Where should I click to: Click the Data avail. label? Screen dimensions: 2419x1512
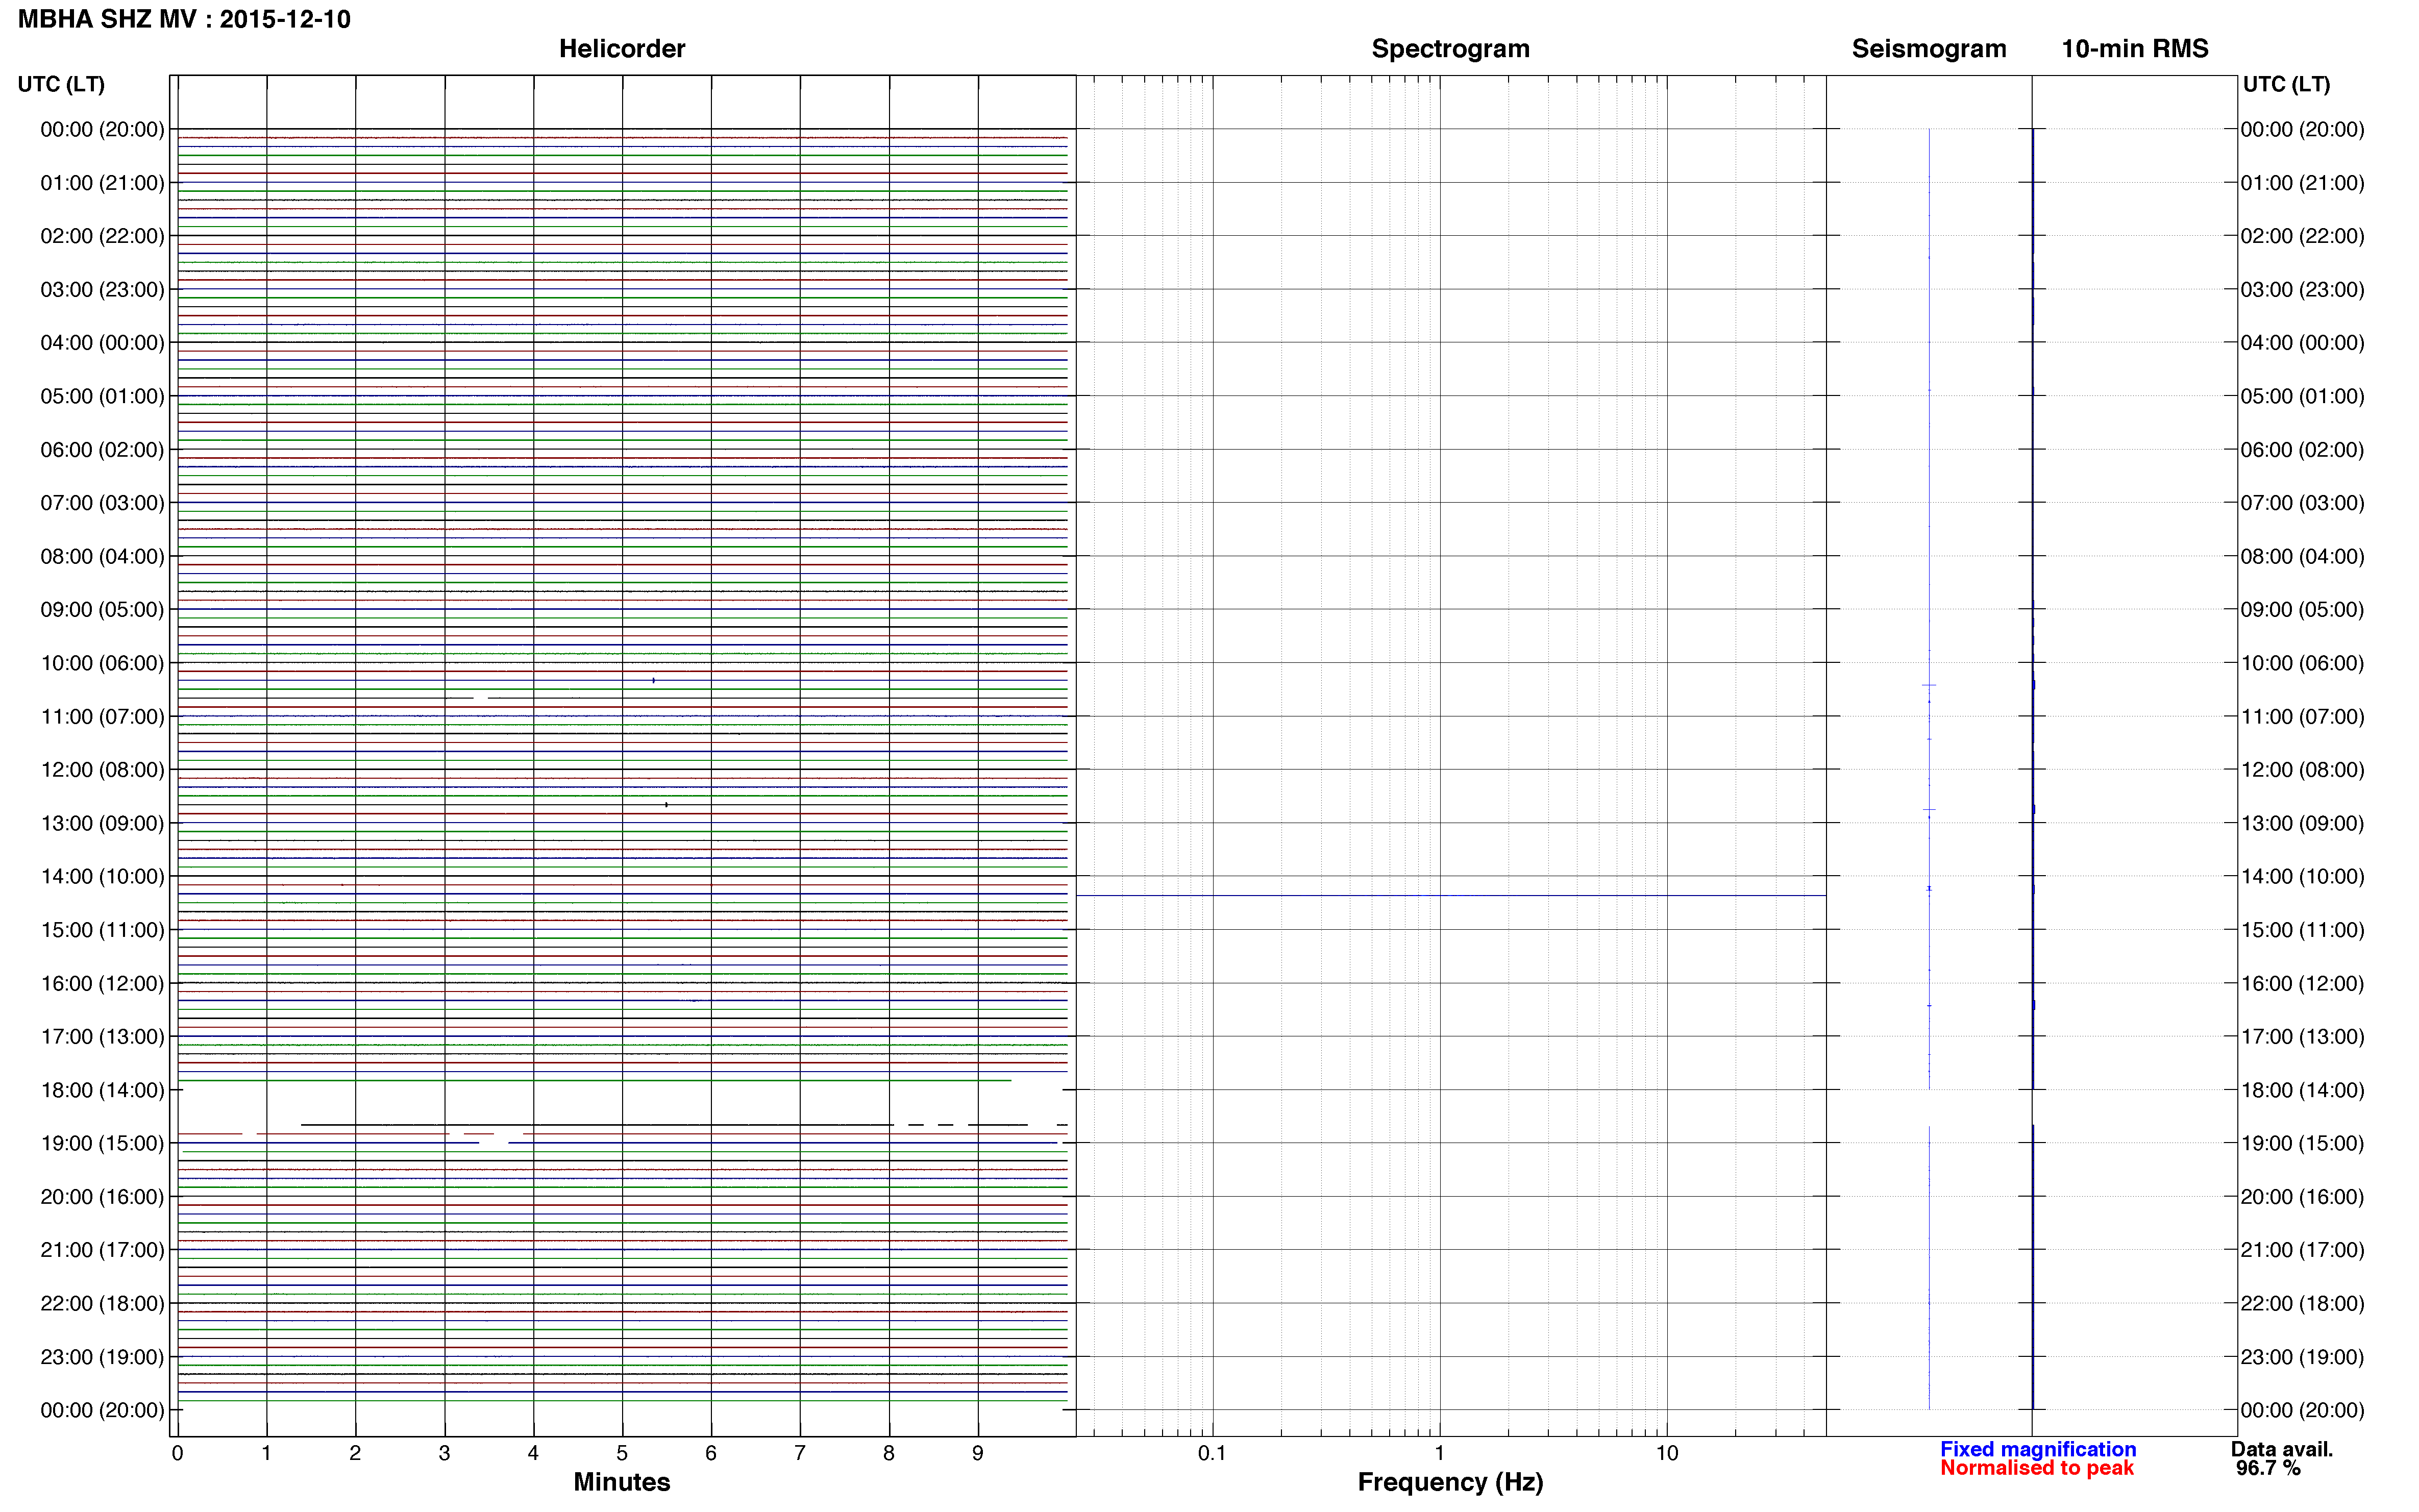pyautogui.click(x=2282, y=1449)
